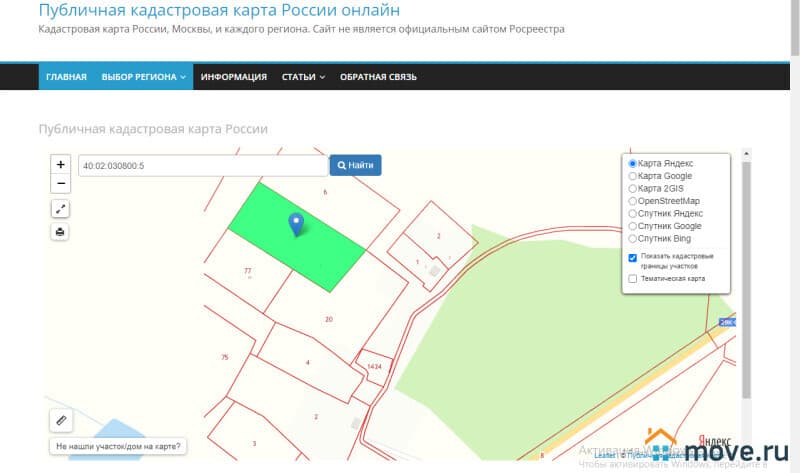Select the Спутник Яндекс map layer

pos(632,213)
